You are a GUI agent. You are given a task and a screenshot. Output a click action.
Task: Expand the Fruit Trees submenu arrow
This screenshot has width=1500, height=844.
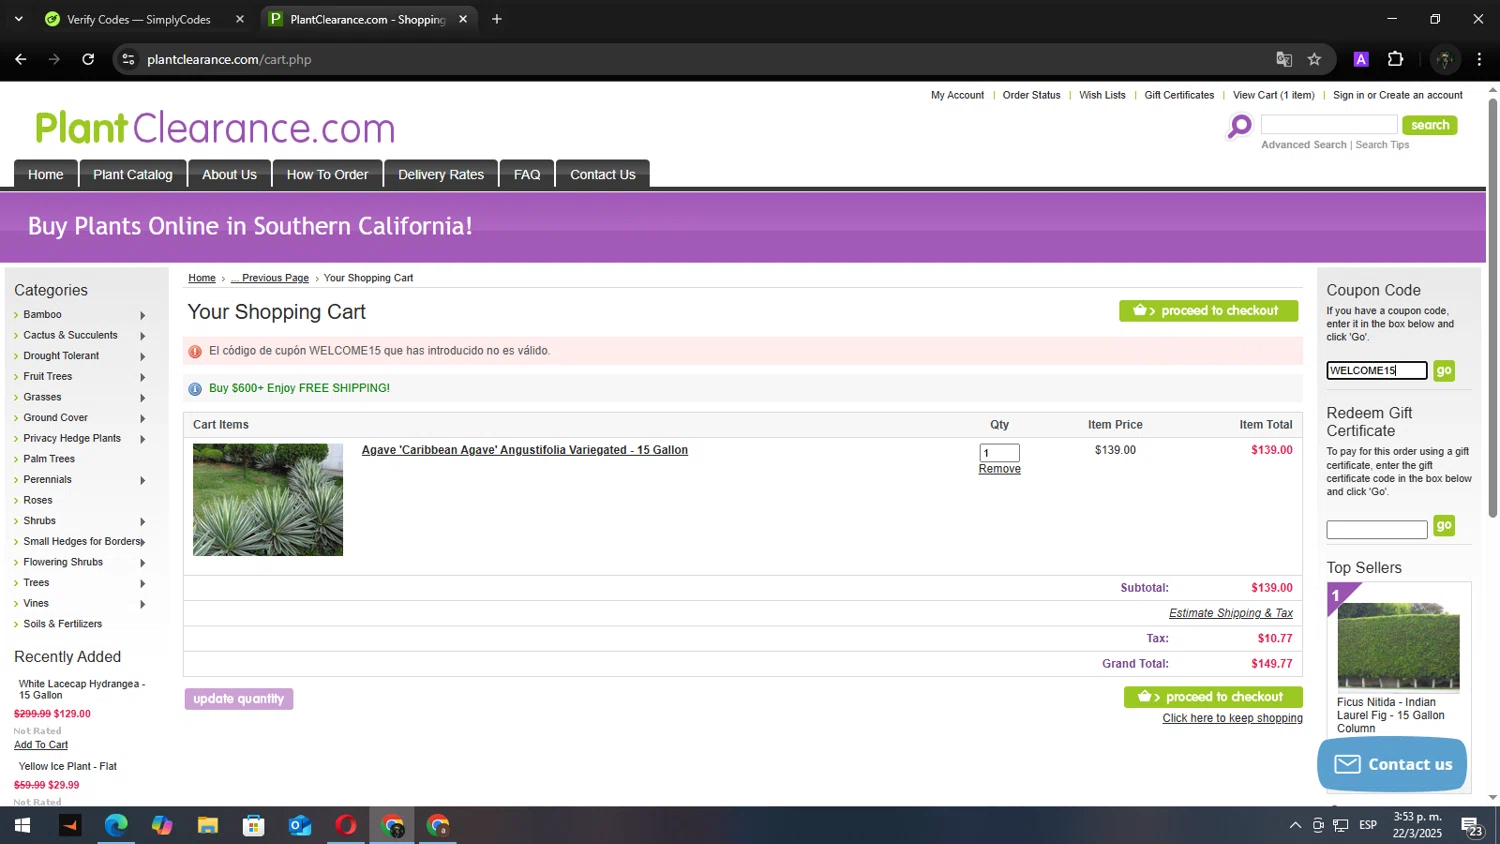click(x=142, y=377)
